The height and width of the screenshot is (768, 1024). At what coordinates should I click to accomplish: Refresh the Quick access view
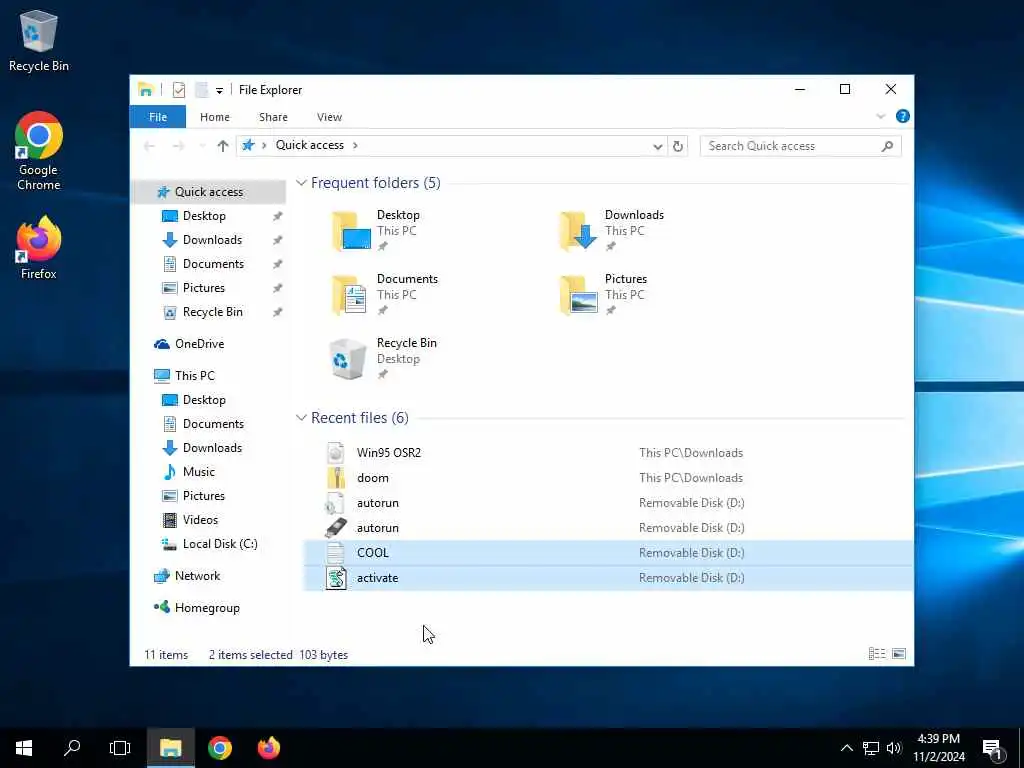(678, 146)
